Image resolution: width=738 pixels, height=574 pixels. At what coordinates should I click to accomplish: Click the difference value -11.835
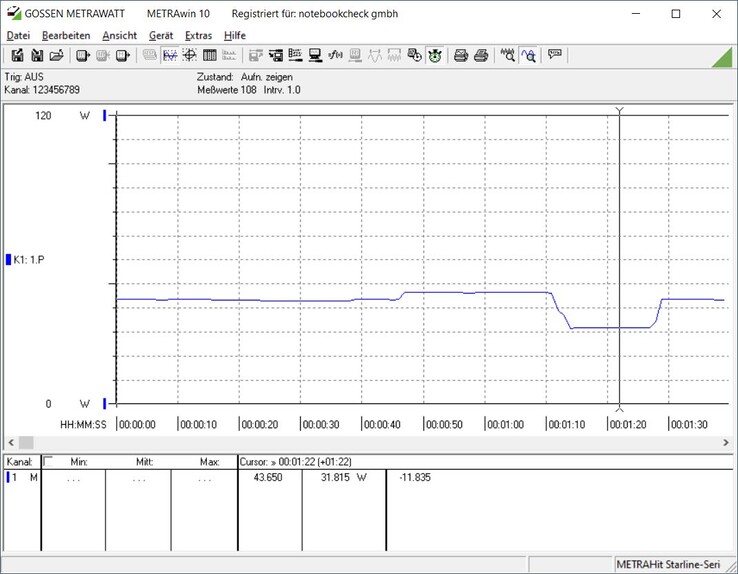pos(415,478)
